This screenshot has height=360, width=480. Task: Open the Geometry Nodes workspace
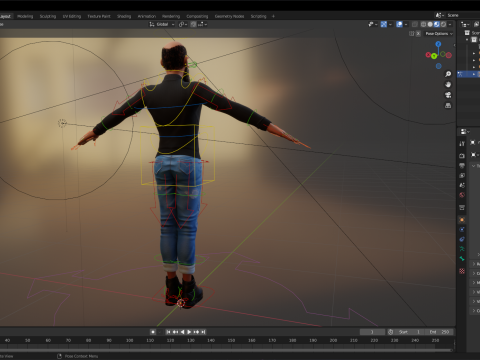[229, 16]
